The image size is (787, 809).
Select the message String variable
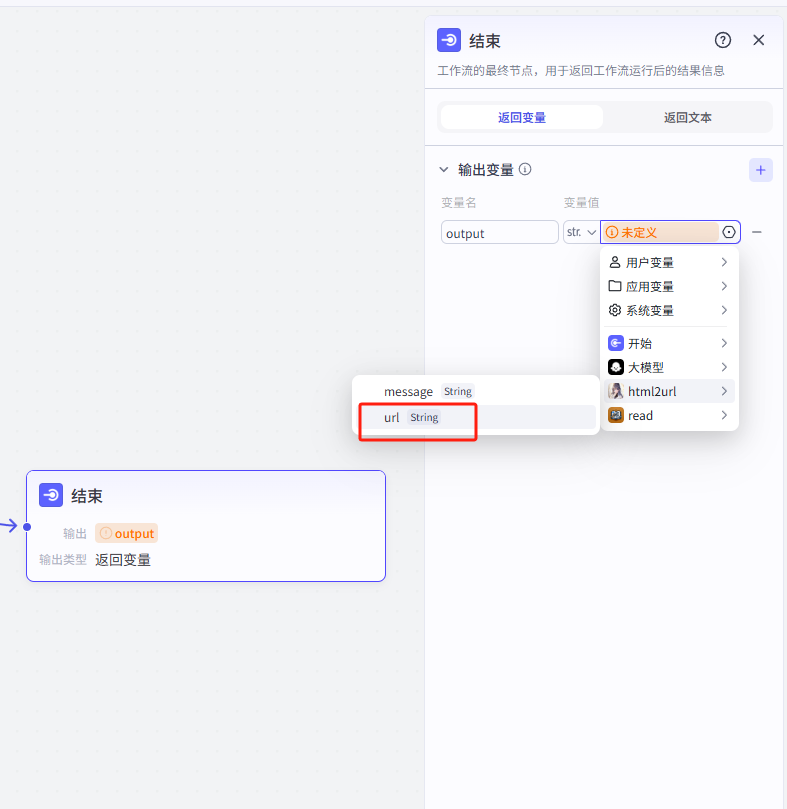pos(475,392)
